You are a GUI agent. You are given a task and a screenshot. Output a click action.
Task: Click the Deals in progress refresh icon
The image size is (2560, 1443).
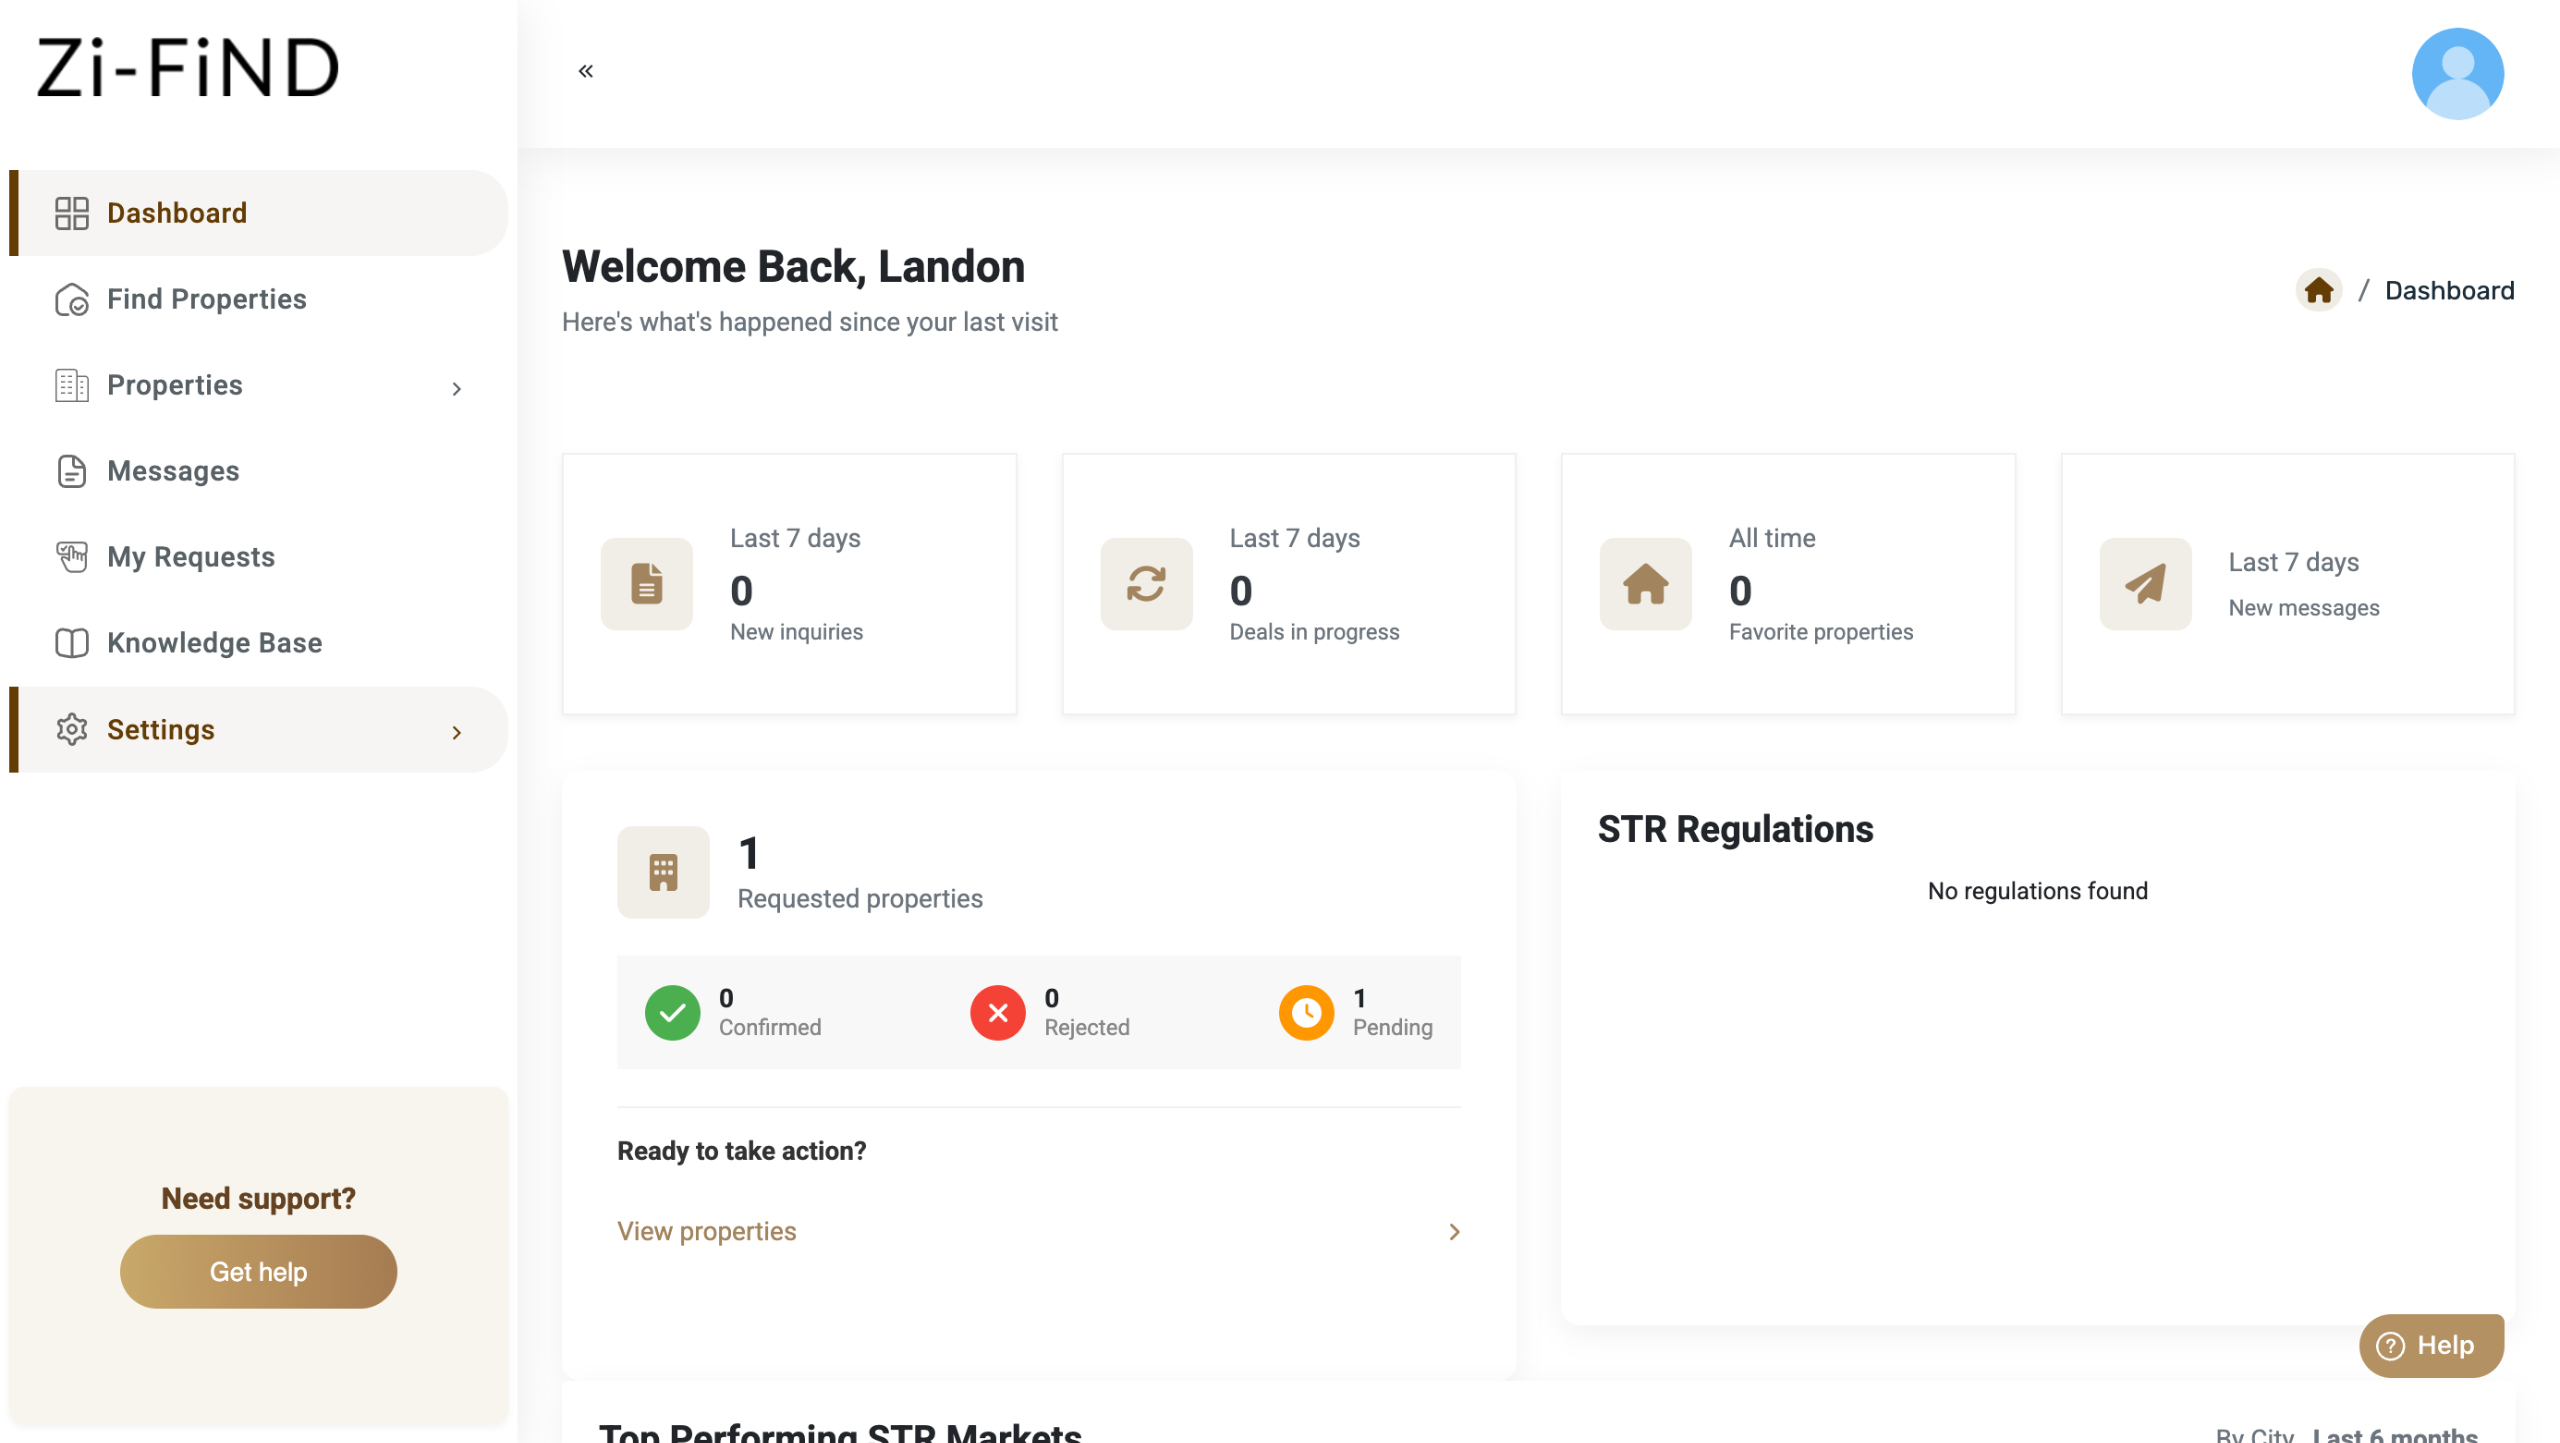click(1146, 584)
